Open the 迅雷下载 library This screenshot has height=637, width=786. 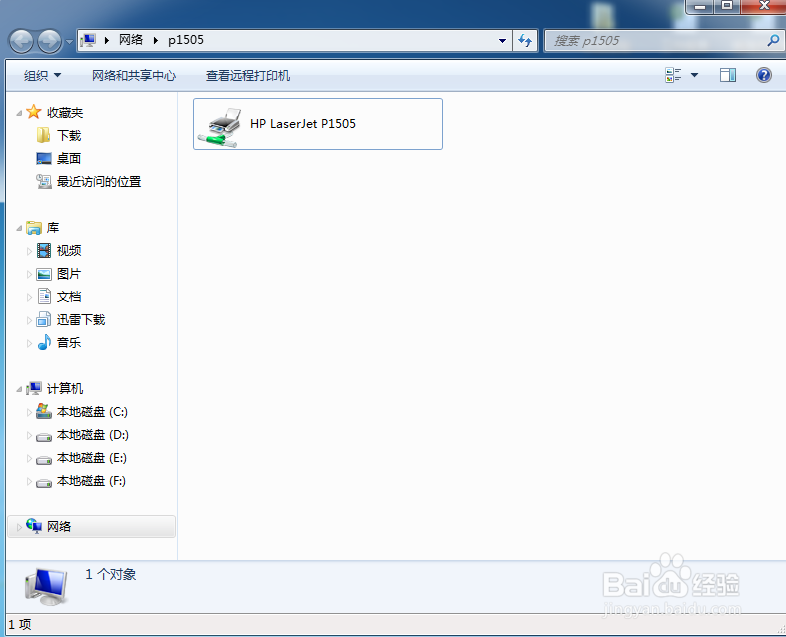click(x=81, y=320)
